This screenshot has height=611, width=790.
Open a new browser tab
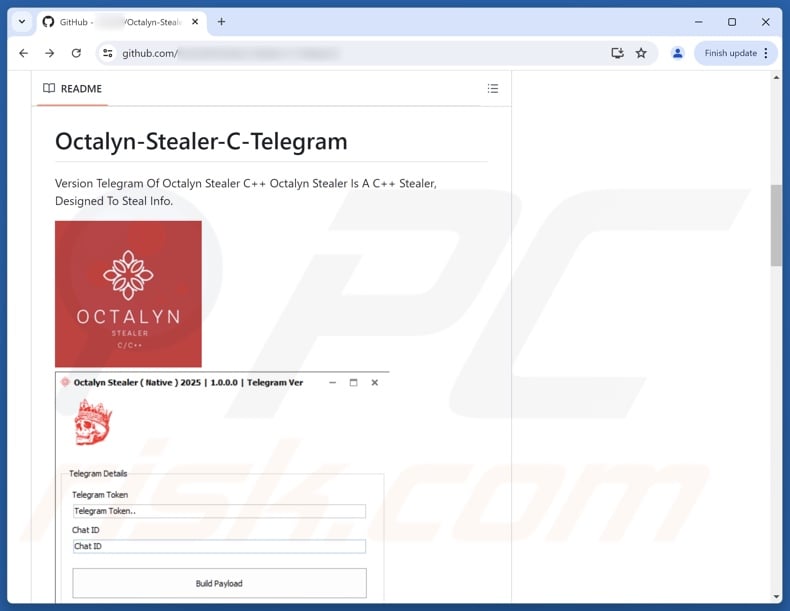[221, 22]
